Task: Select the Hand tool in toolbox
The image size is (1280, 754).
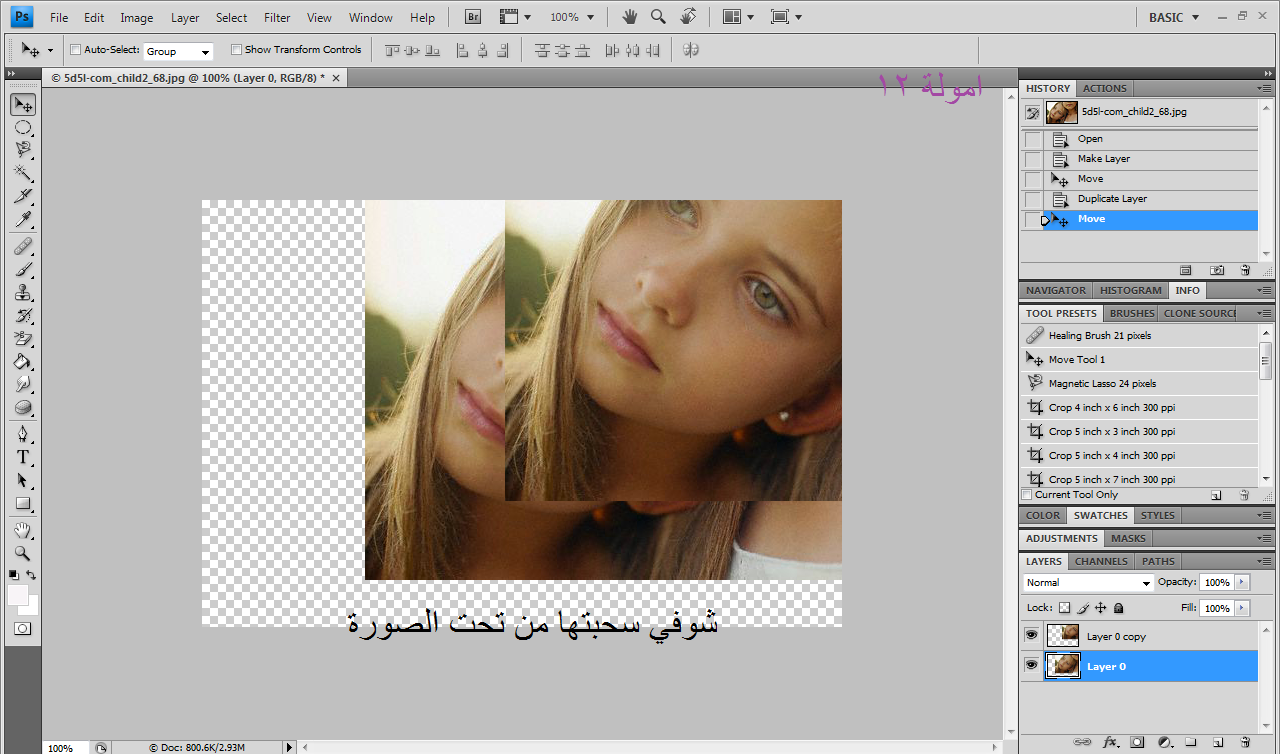Action: [23, 530]
